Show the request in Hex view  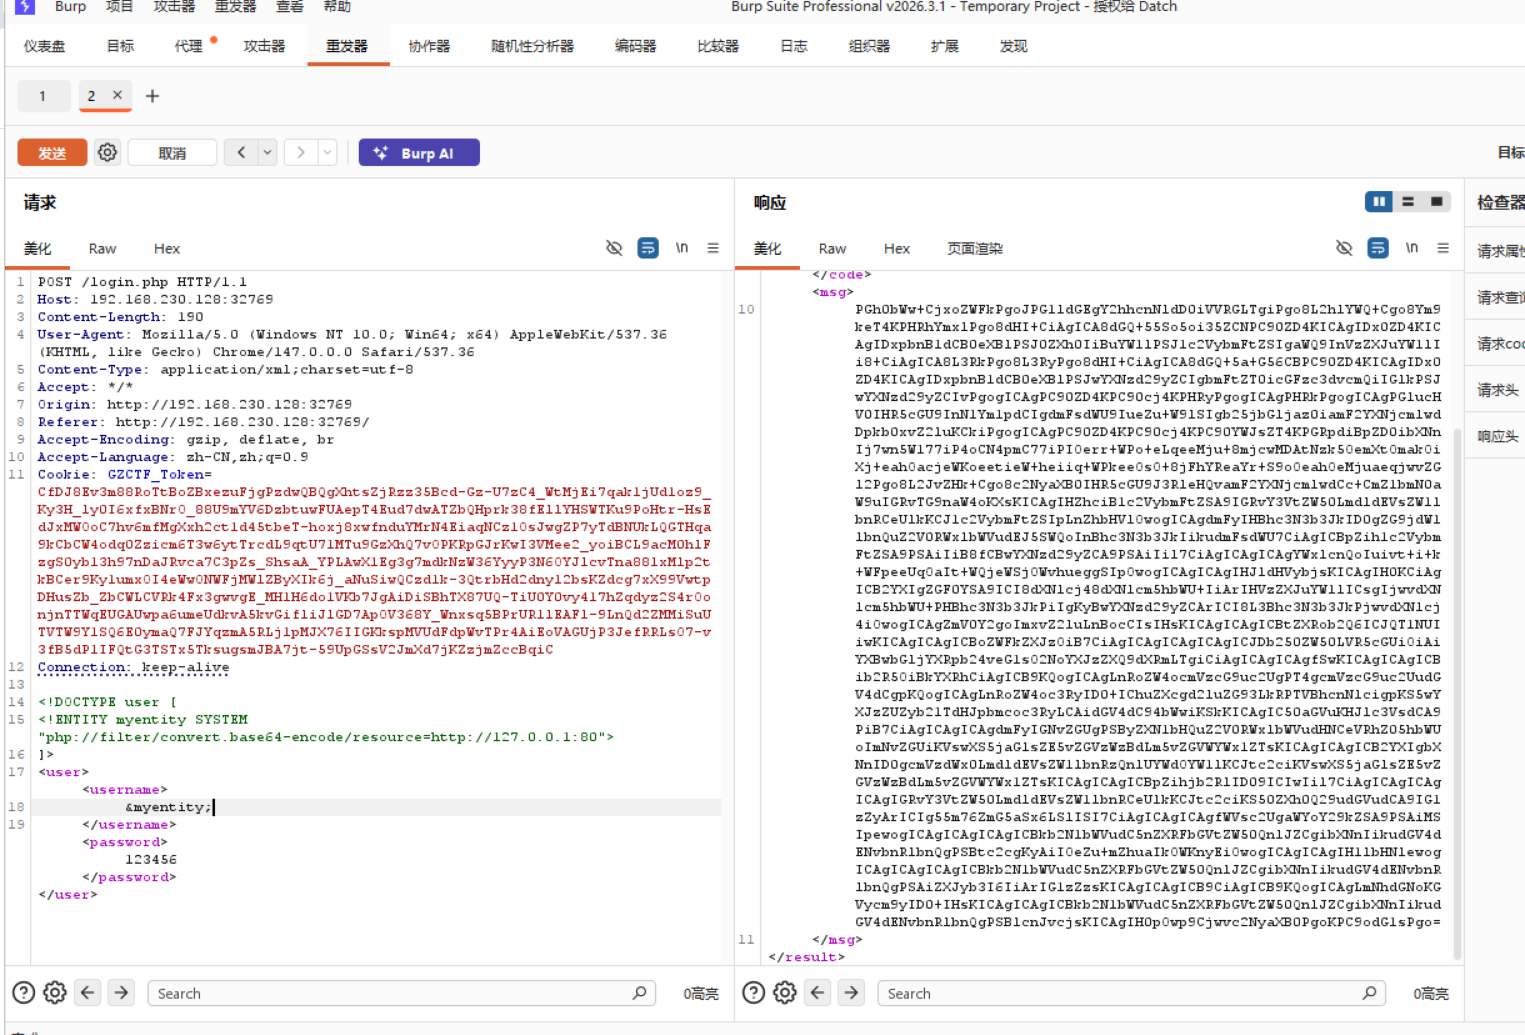tap(167, 248)
